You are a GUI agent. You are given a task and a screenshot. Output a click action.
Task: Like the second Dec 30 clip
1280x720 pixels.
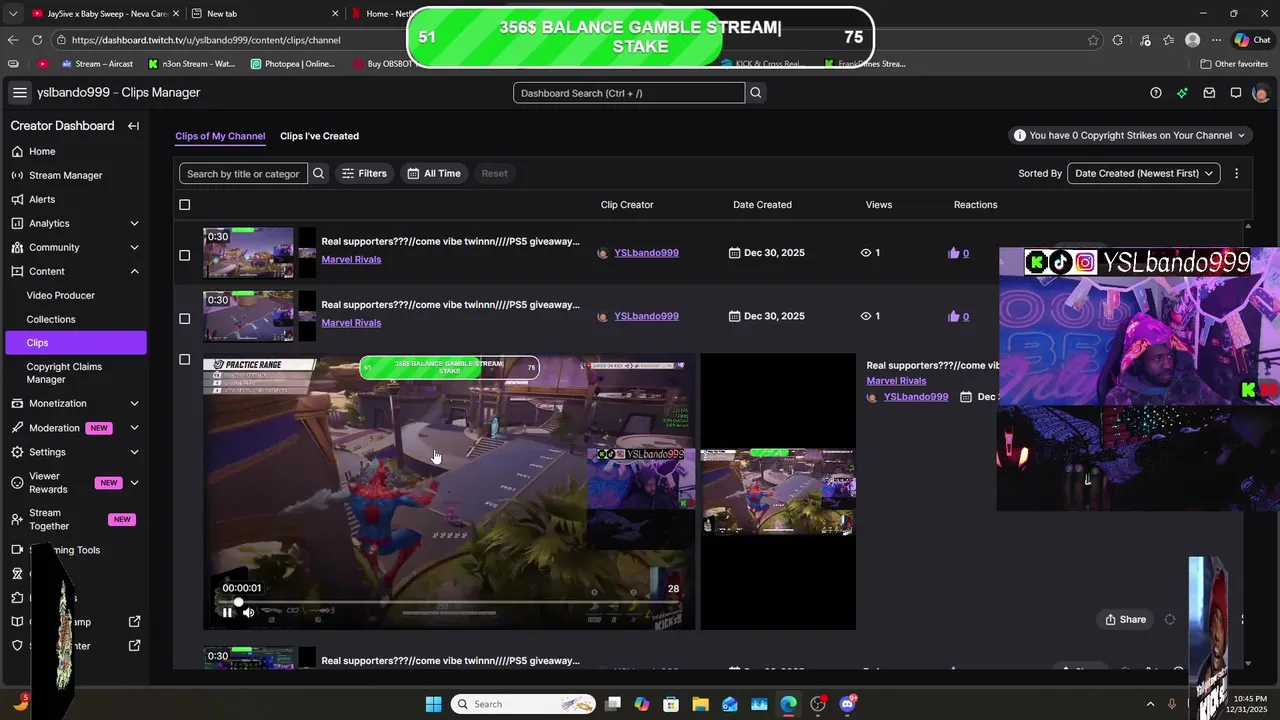(x=954, y=316)
